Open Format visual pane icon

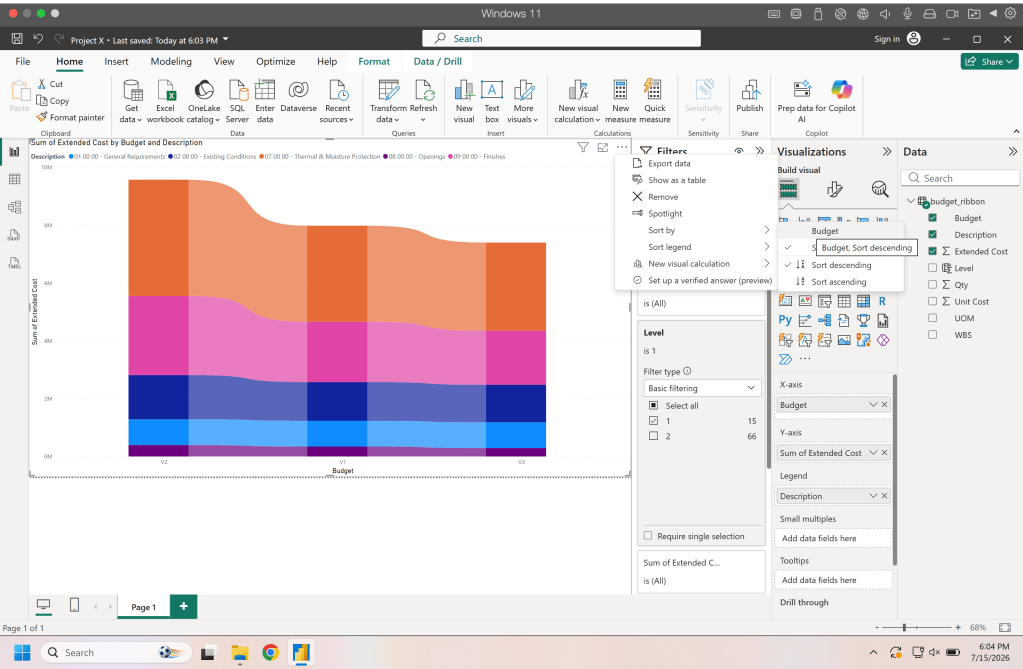[x=834, y=189]
